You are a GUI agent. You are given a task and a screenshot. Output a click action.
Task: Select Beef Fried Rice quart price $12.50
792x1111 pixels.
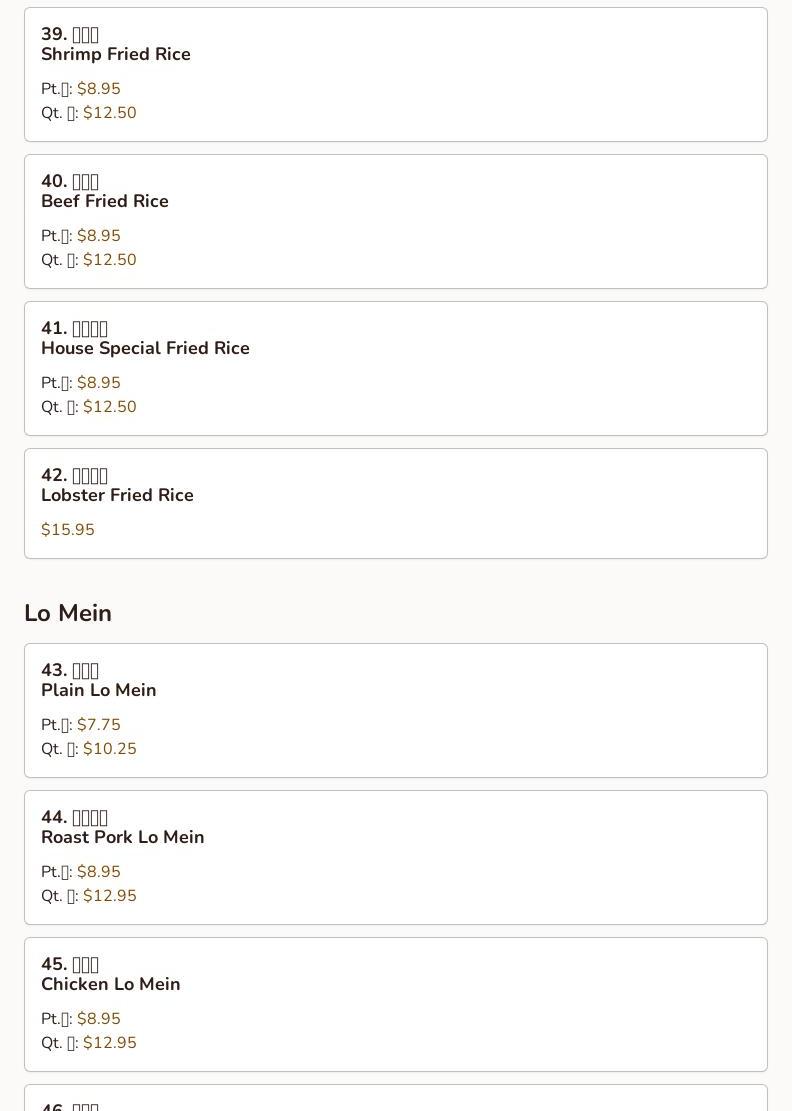click(x=110, y=260)
